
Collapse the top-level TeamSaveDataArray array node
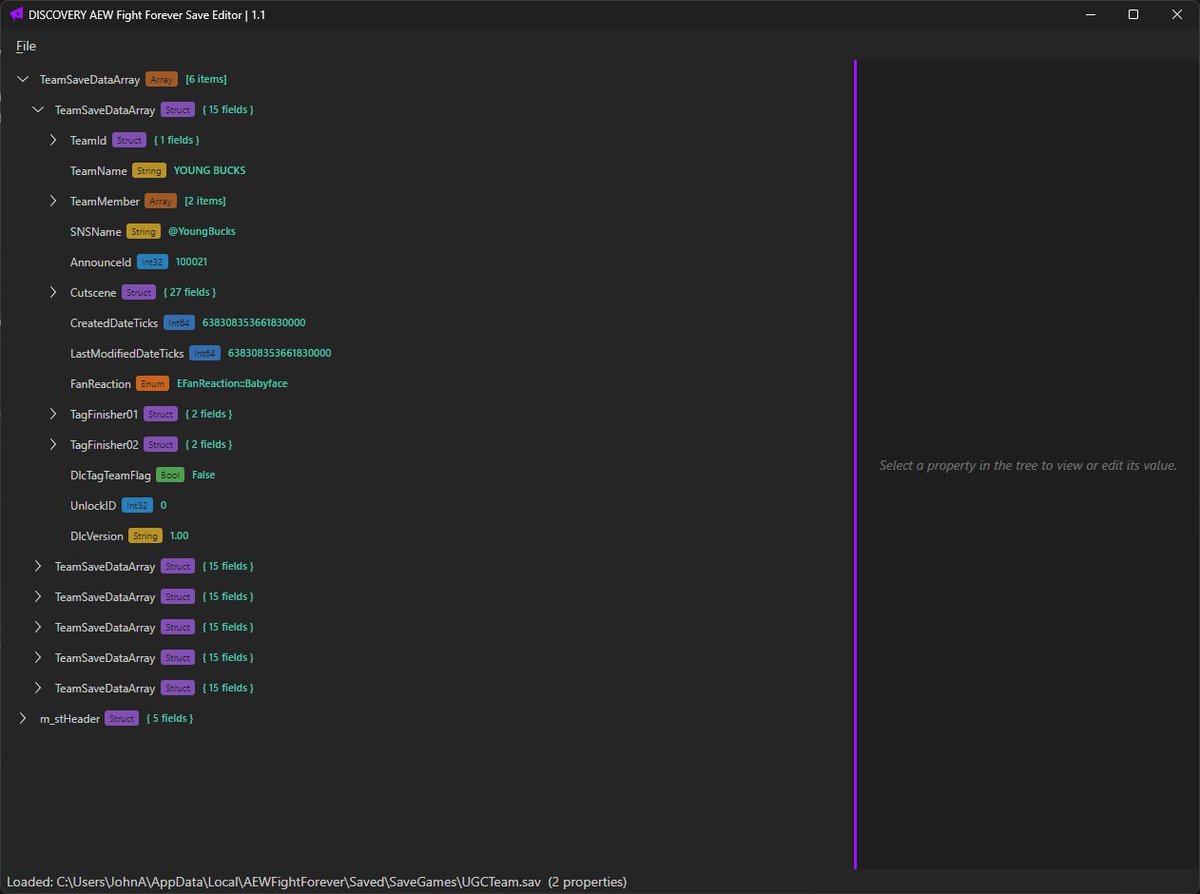[23, 79]
